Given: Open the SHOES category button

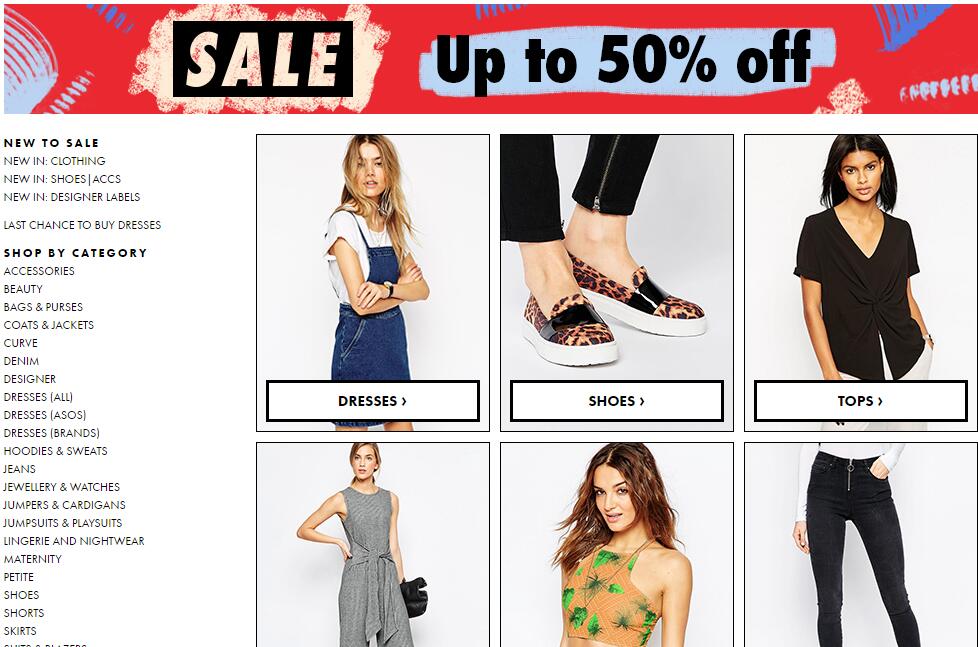Looking at the screenshot, I should [616, 401].
